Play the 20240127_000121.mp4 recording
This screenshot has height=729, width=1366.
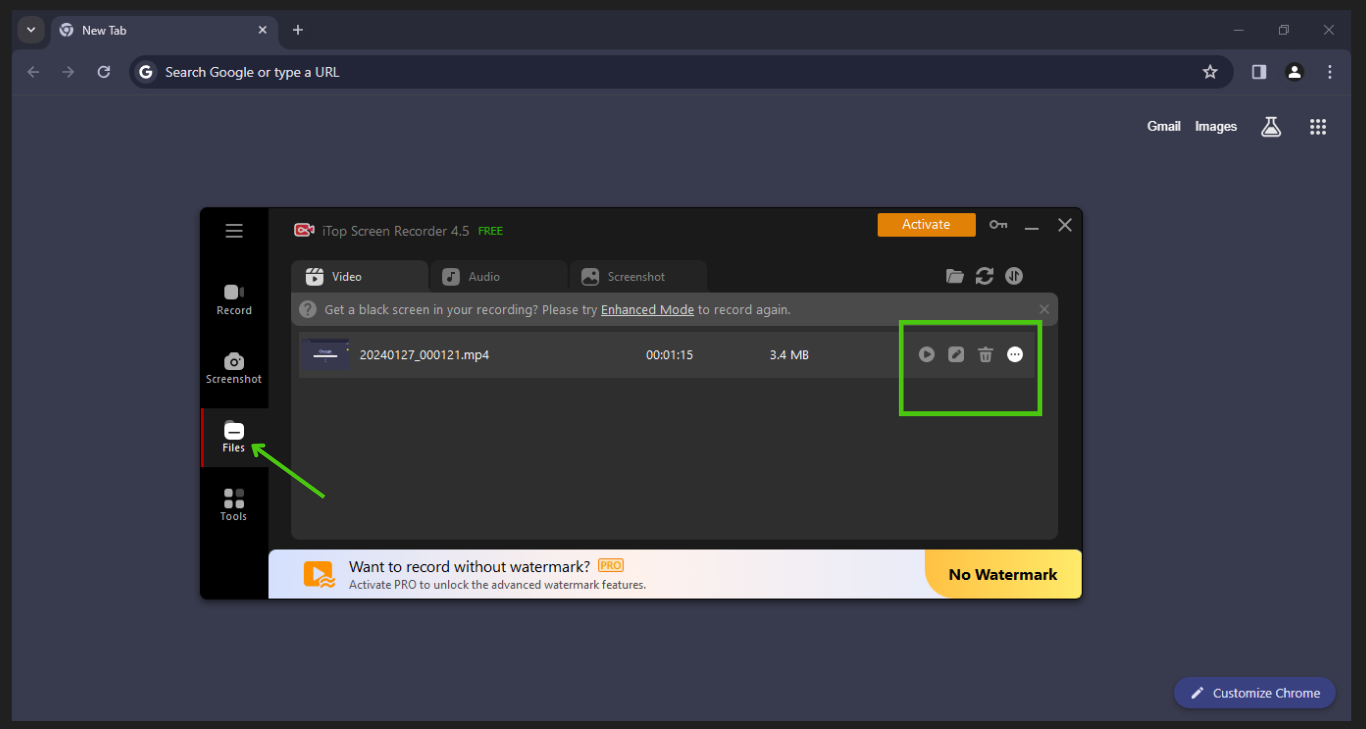click(927, 355)
